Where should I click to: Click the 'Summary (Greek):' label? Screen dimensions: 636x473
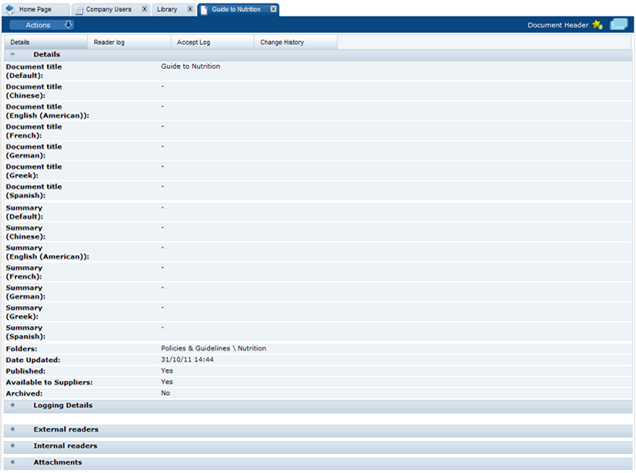[x=24, y=312]
